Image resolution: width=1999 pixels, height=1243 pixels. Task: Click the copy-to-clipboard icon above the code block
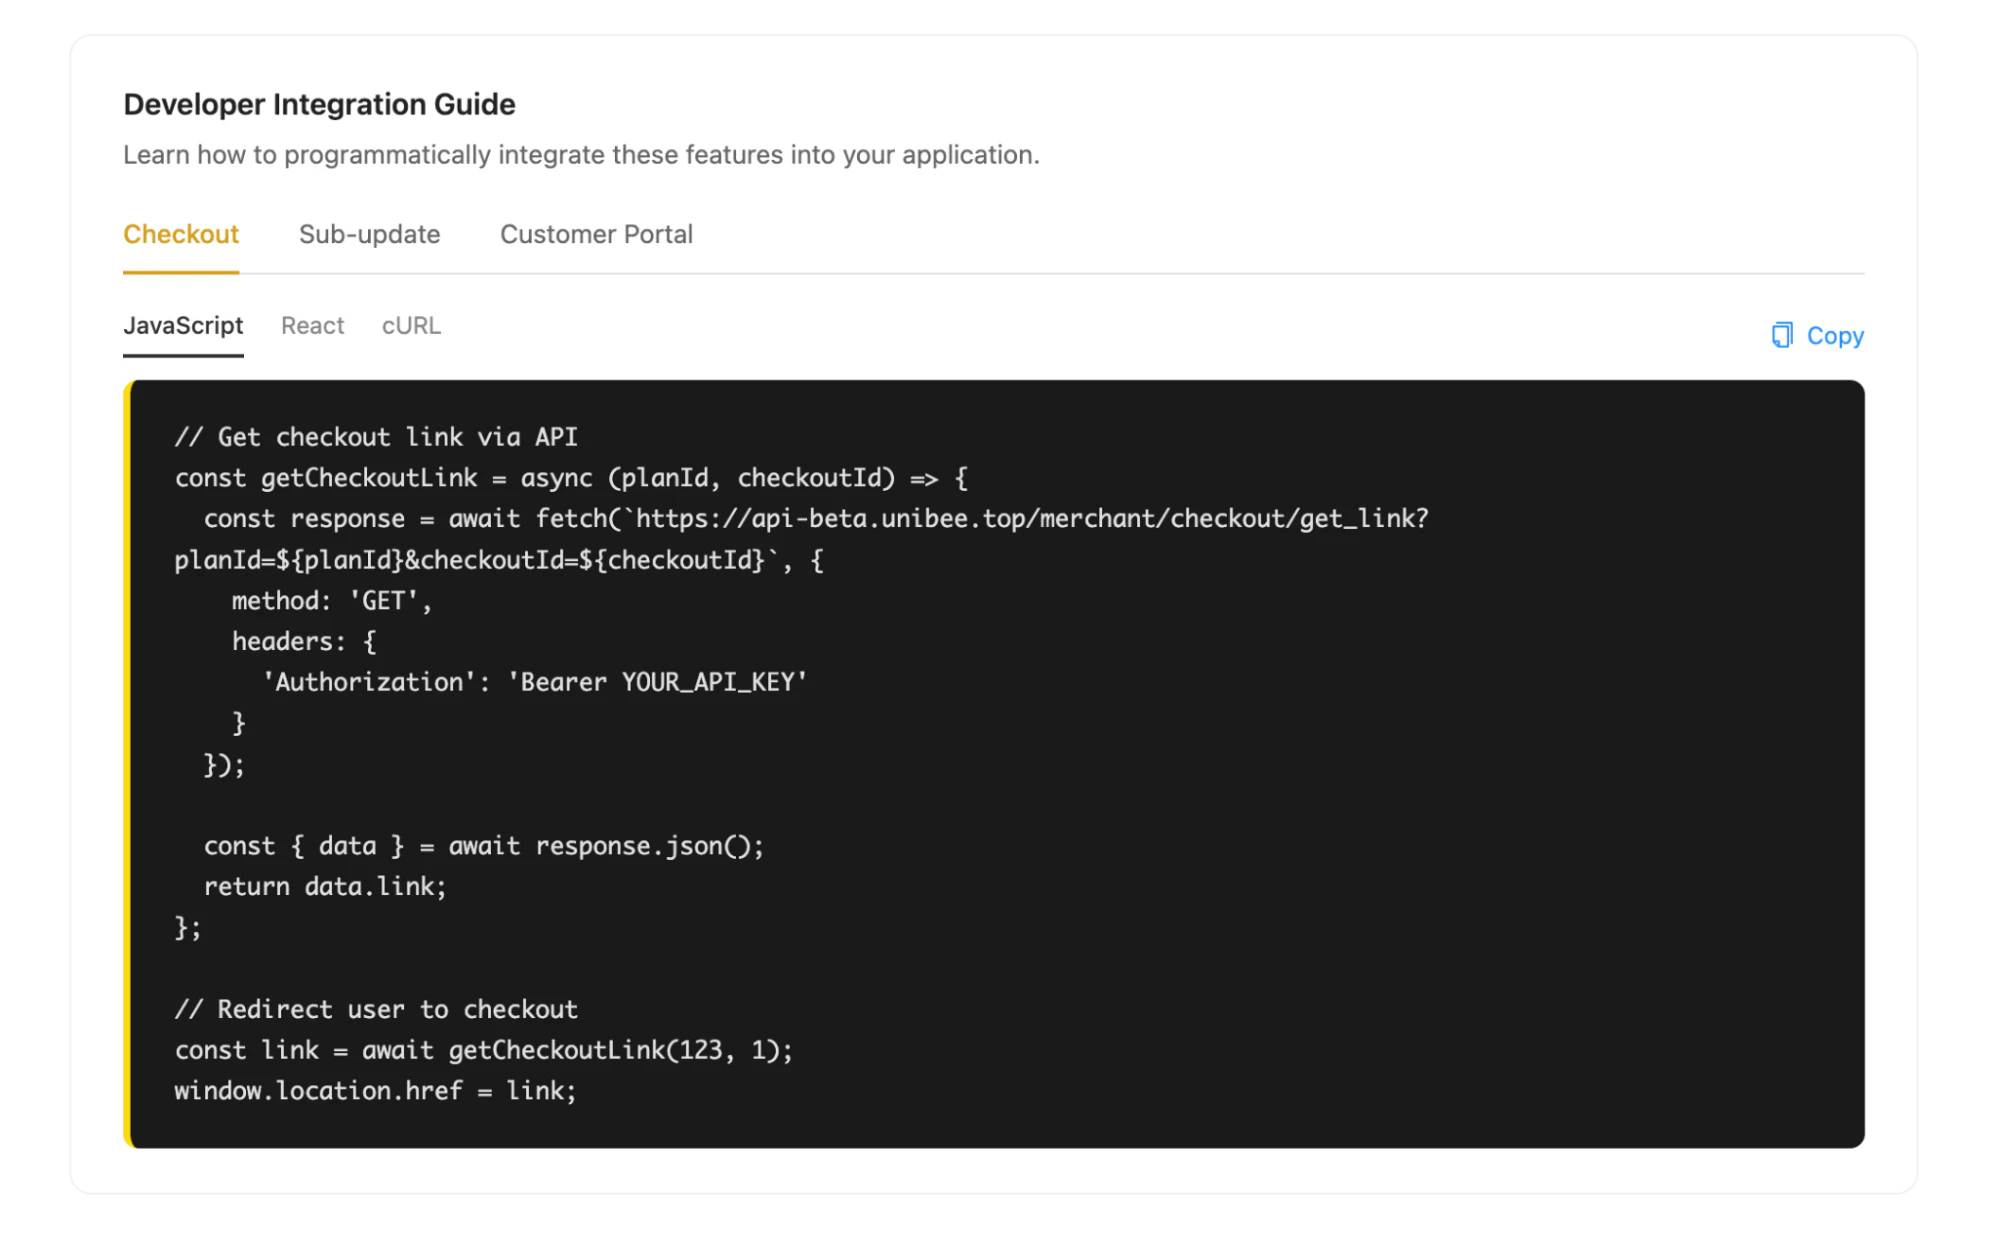[1781, 335]
